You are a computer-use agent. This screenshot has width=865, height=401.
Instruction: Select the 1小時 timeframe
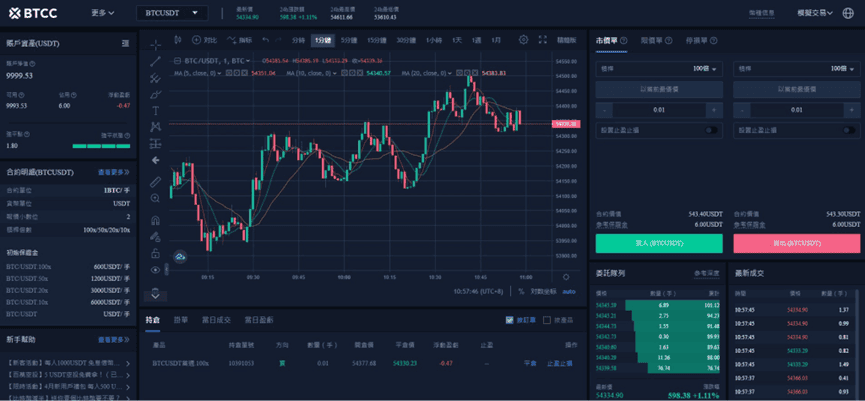tap(434, 40)
